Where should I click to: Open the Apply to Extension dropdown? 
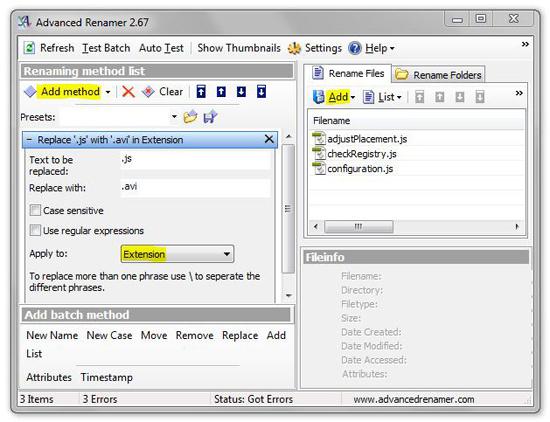[177, 254]
